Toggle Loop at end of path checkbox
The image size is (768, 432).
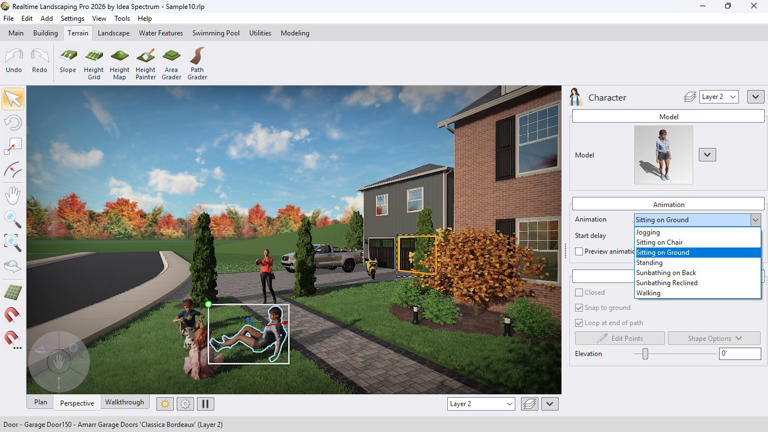tap(579, 323)
